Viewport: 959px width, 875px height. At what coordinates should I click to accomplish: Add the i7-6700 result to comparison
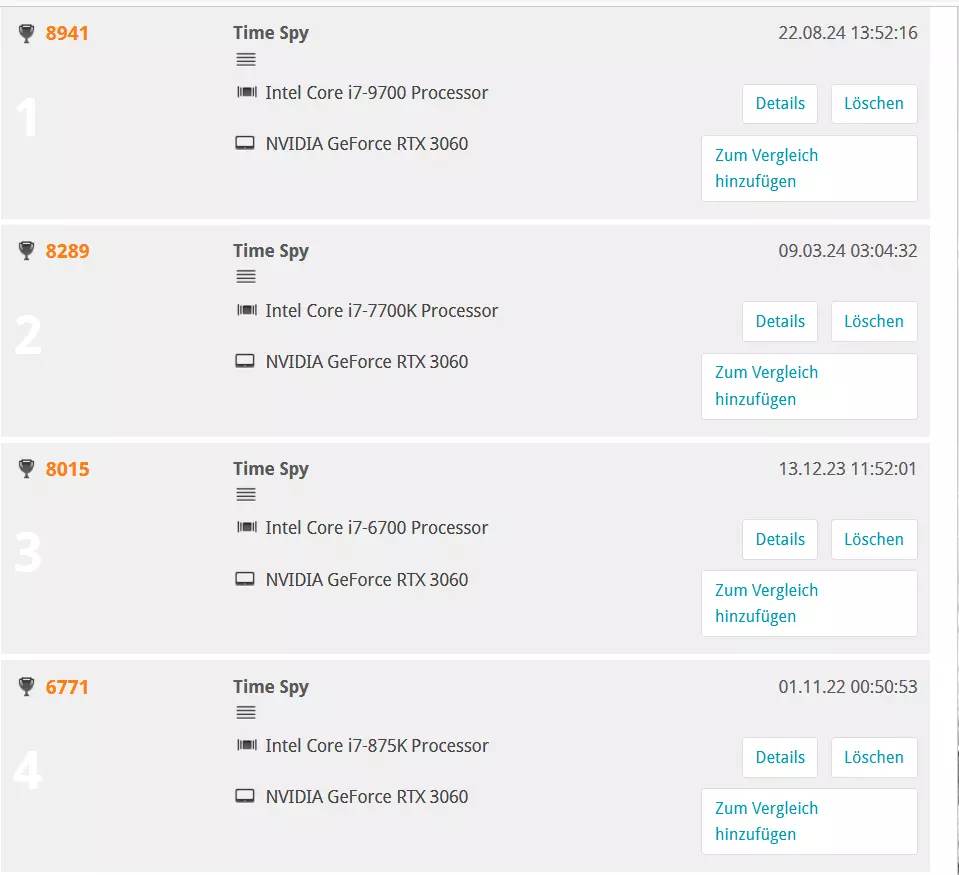809,604
